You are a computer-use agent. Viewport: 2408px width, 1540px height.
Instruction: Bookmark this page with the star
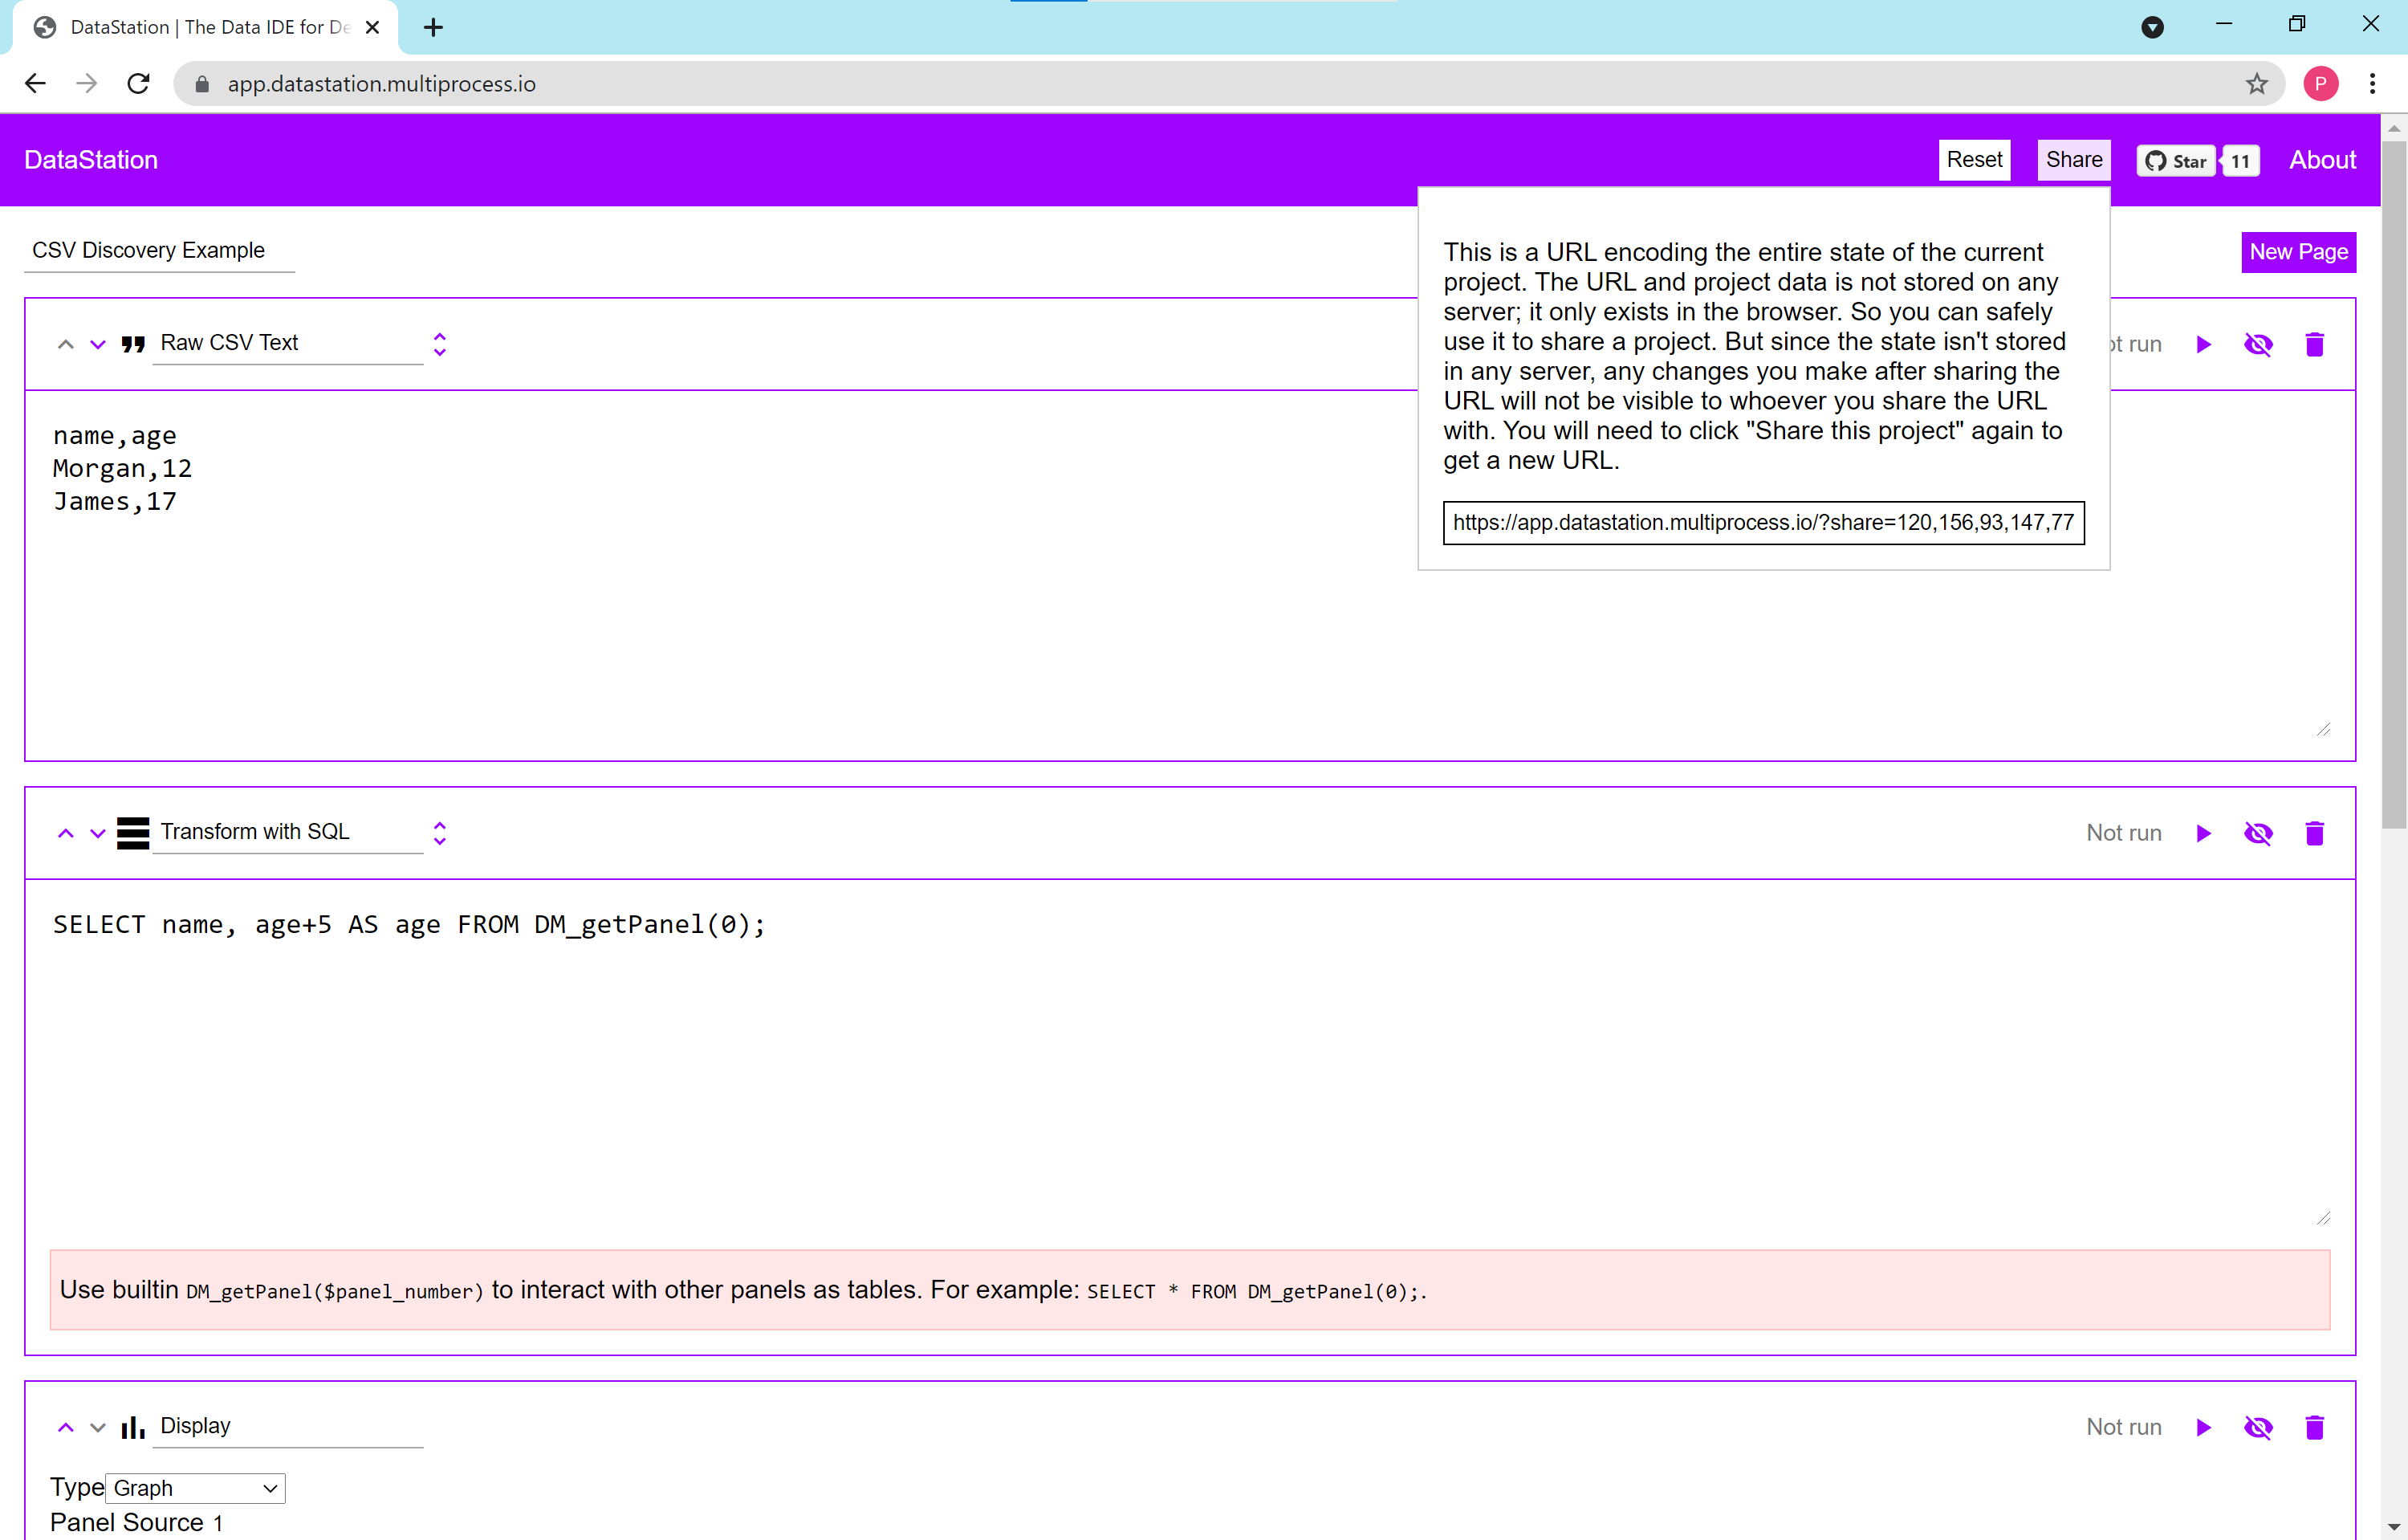[2256, 84]
